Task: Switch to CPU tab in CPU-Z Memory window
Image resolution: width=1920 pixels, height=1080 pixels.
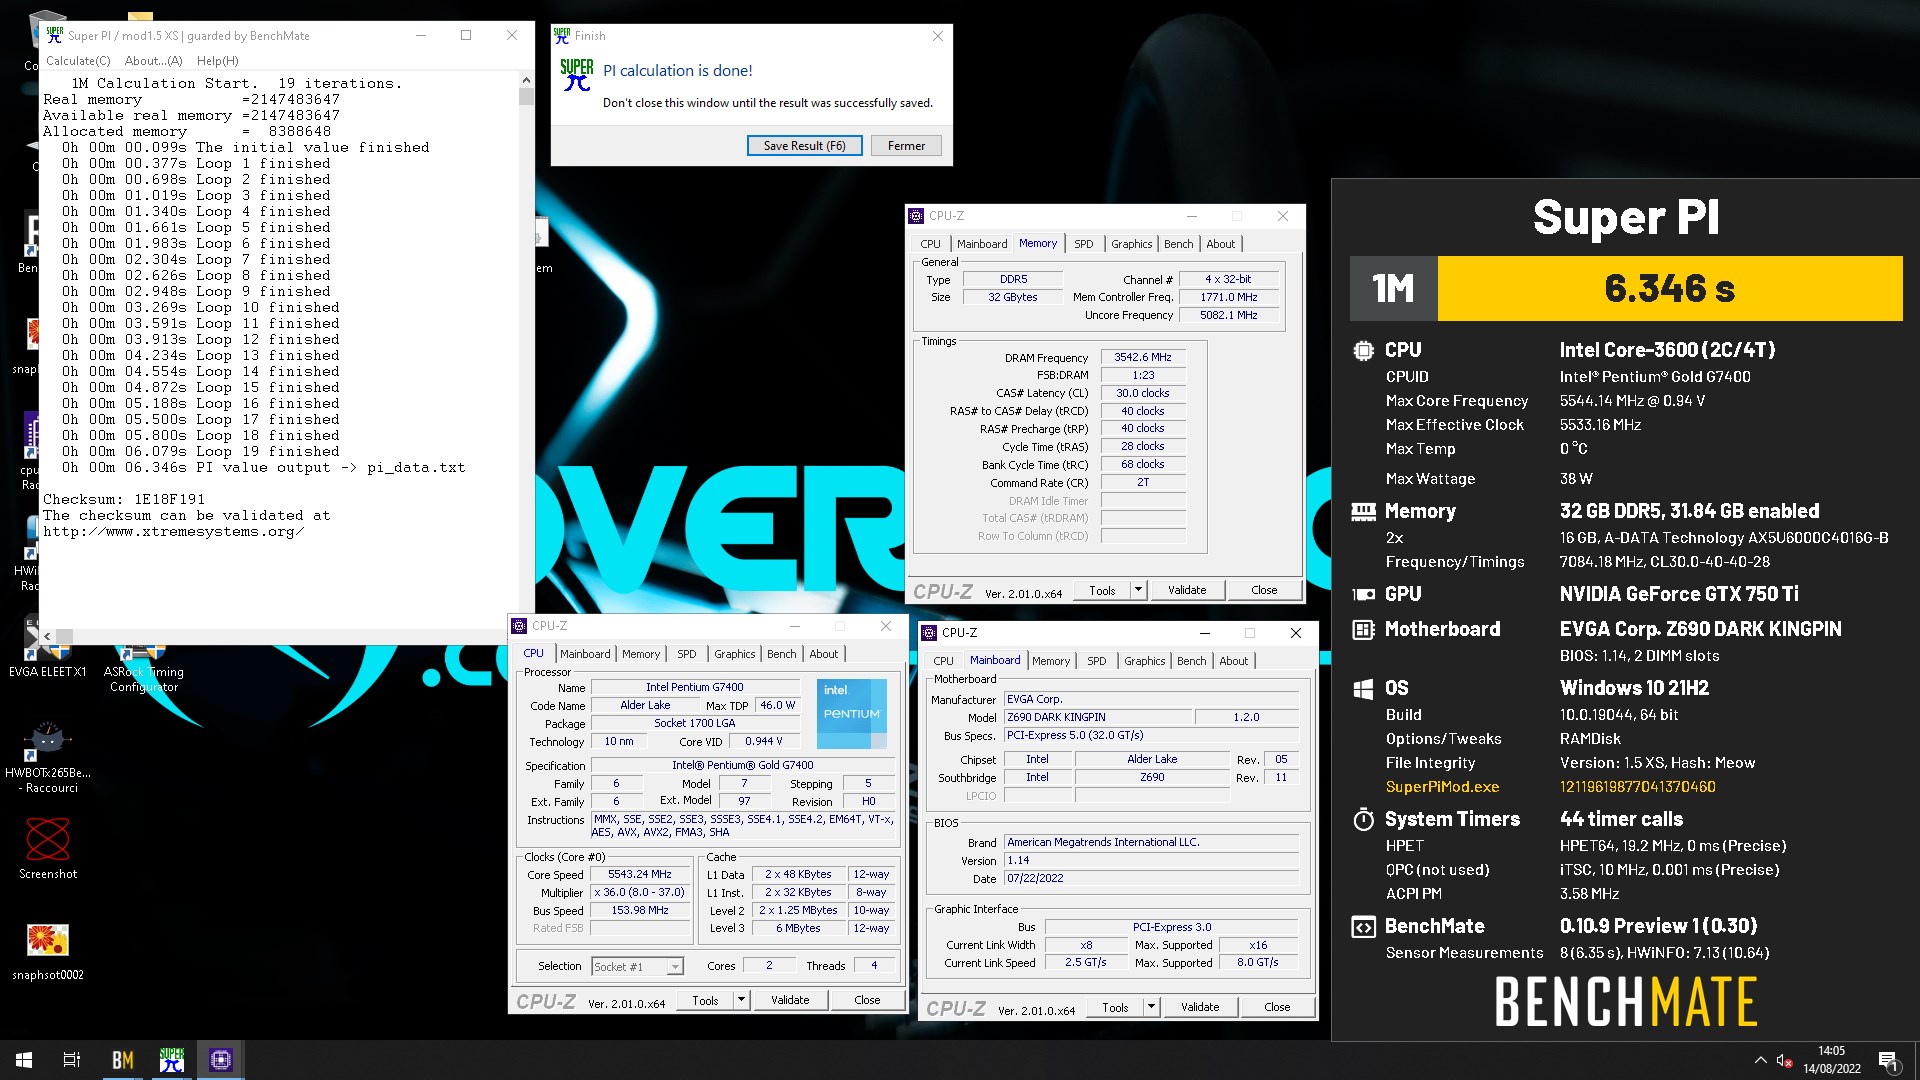Action: click(x=930, y=244)
